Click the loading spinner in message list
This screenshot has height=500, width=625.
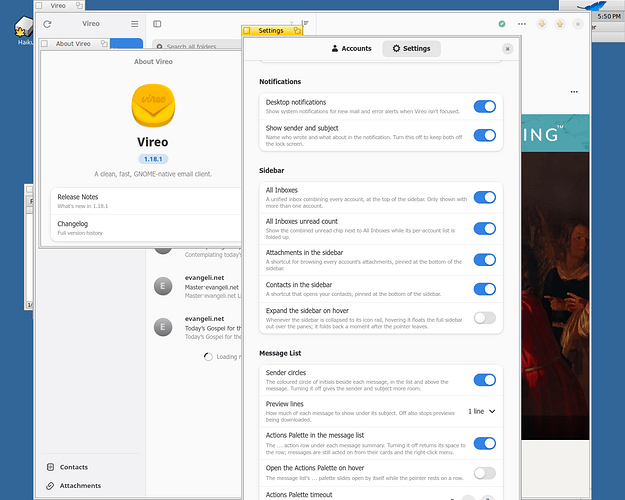tap(208, 357)
